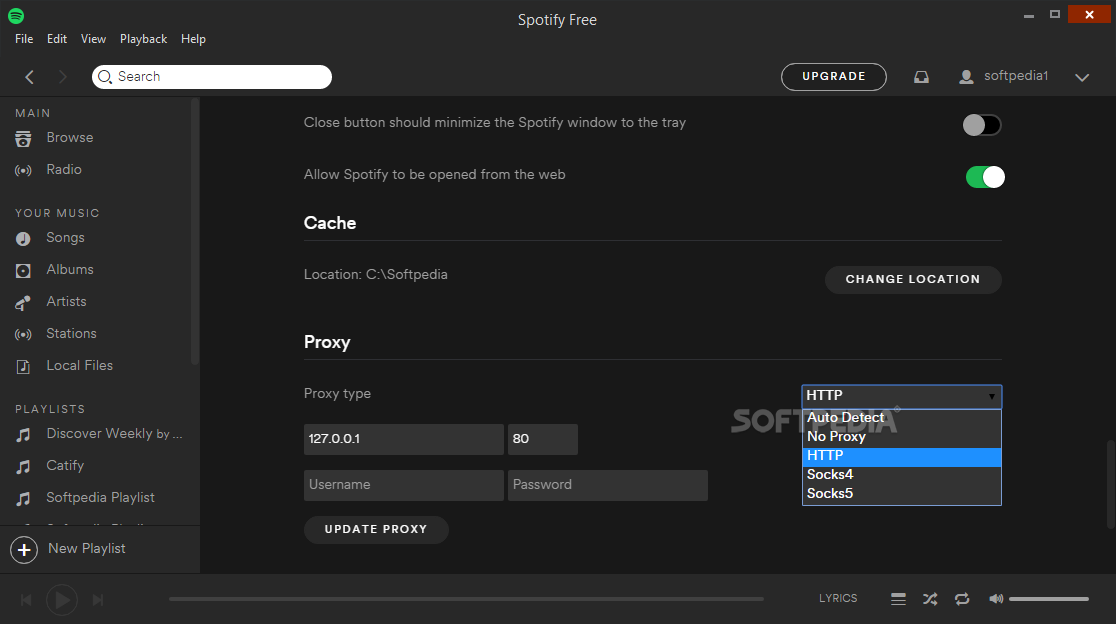This screenshot has width=1116, height=624.
Task: Click the plus icon for New Playlist
Action: coord(24,549)
